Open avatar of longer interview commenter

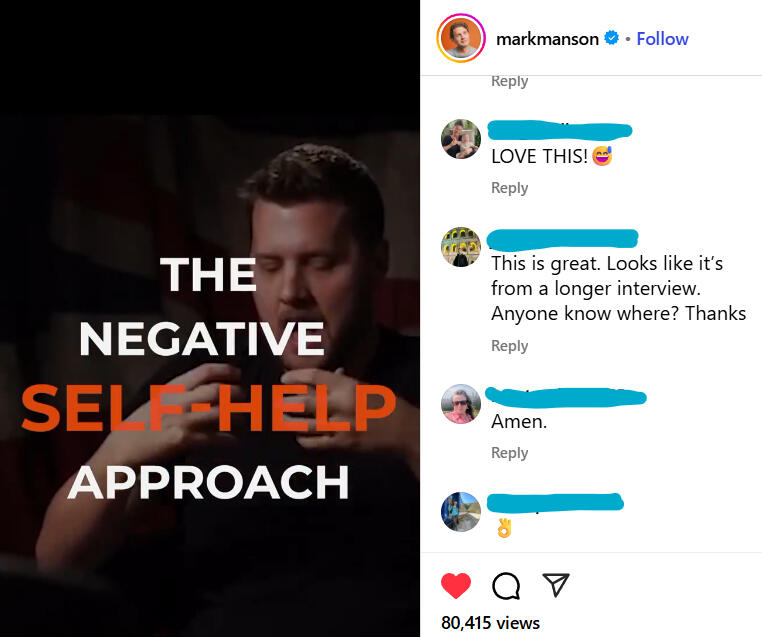pos(461,247)
